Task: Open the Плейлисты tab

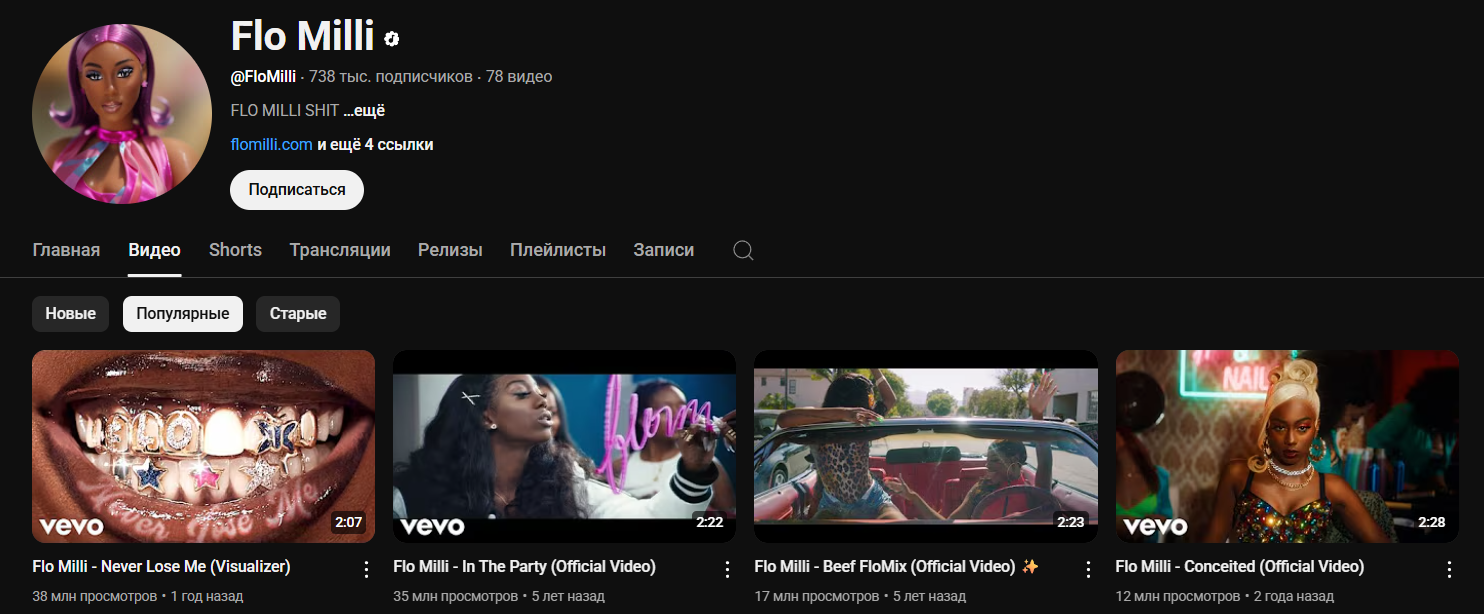Action: (558, 250)
